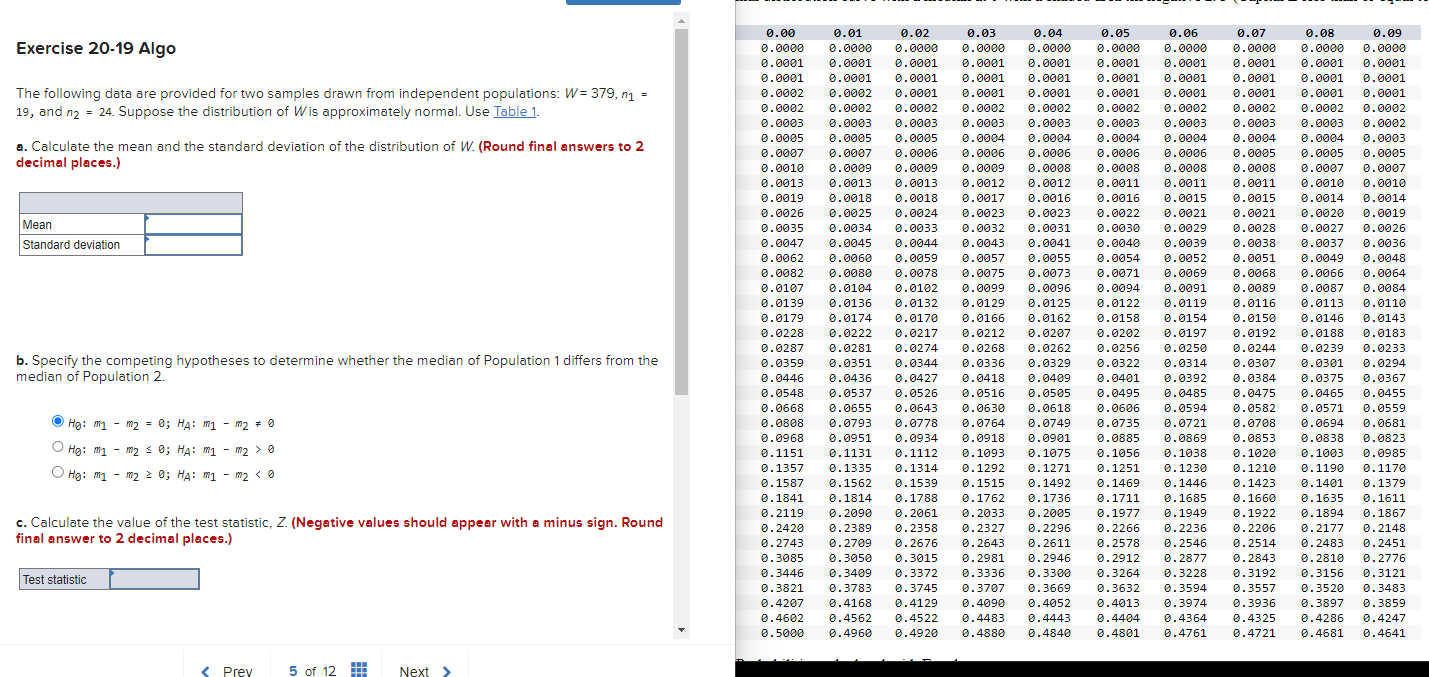
Task: Click the scroll-down arrow on the scrollbar
Action: pos(681,630)
